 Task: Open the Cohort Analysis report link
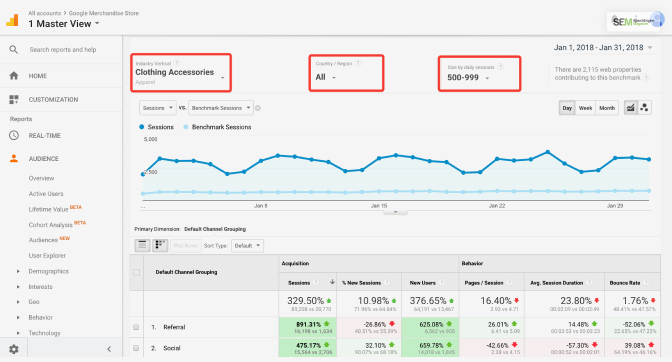click(51, 225)
